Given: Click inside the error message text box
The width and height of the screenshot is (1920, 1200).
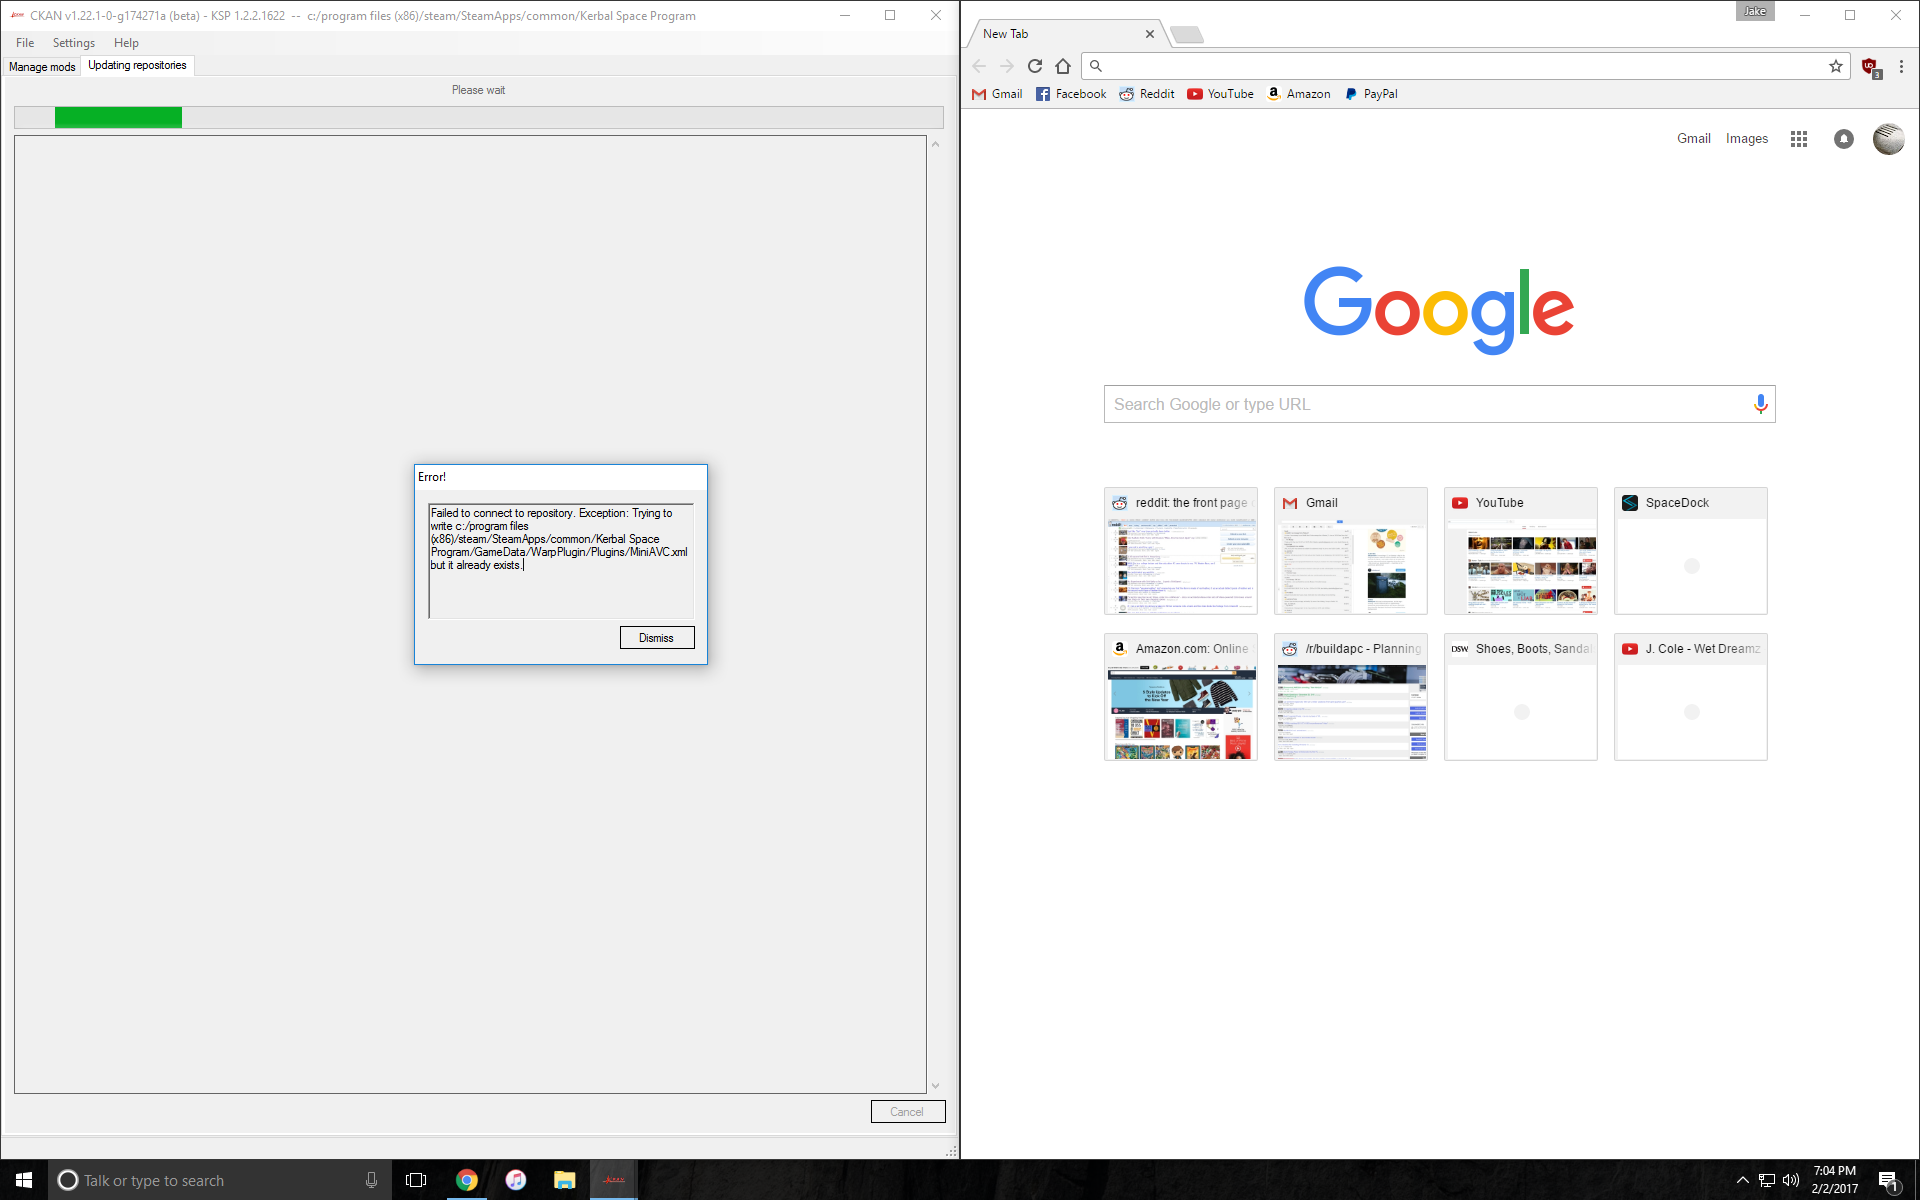Looking at the screenshot, I should point(560,561).
